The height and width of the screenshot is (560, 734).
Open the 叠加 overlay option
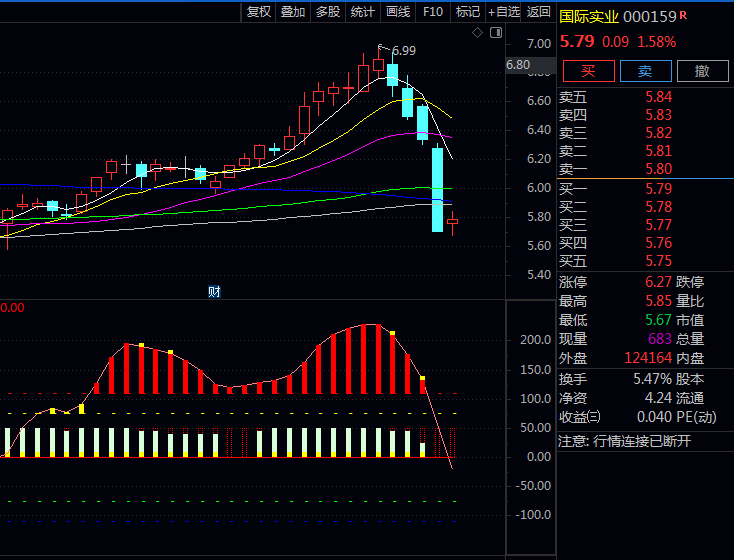coord(293,12)
